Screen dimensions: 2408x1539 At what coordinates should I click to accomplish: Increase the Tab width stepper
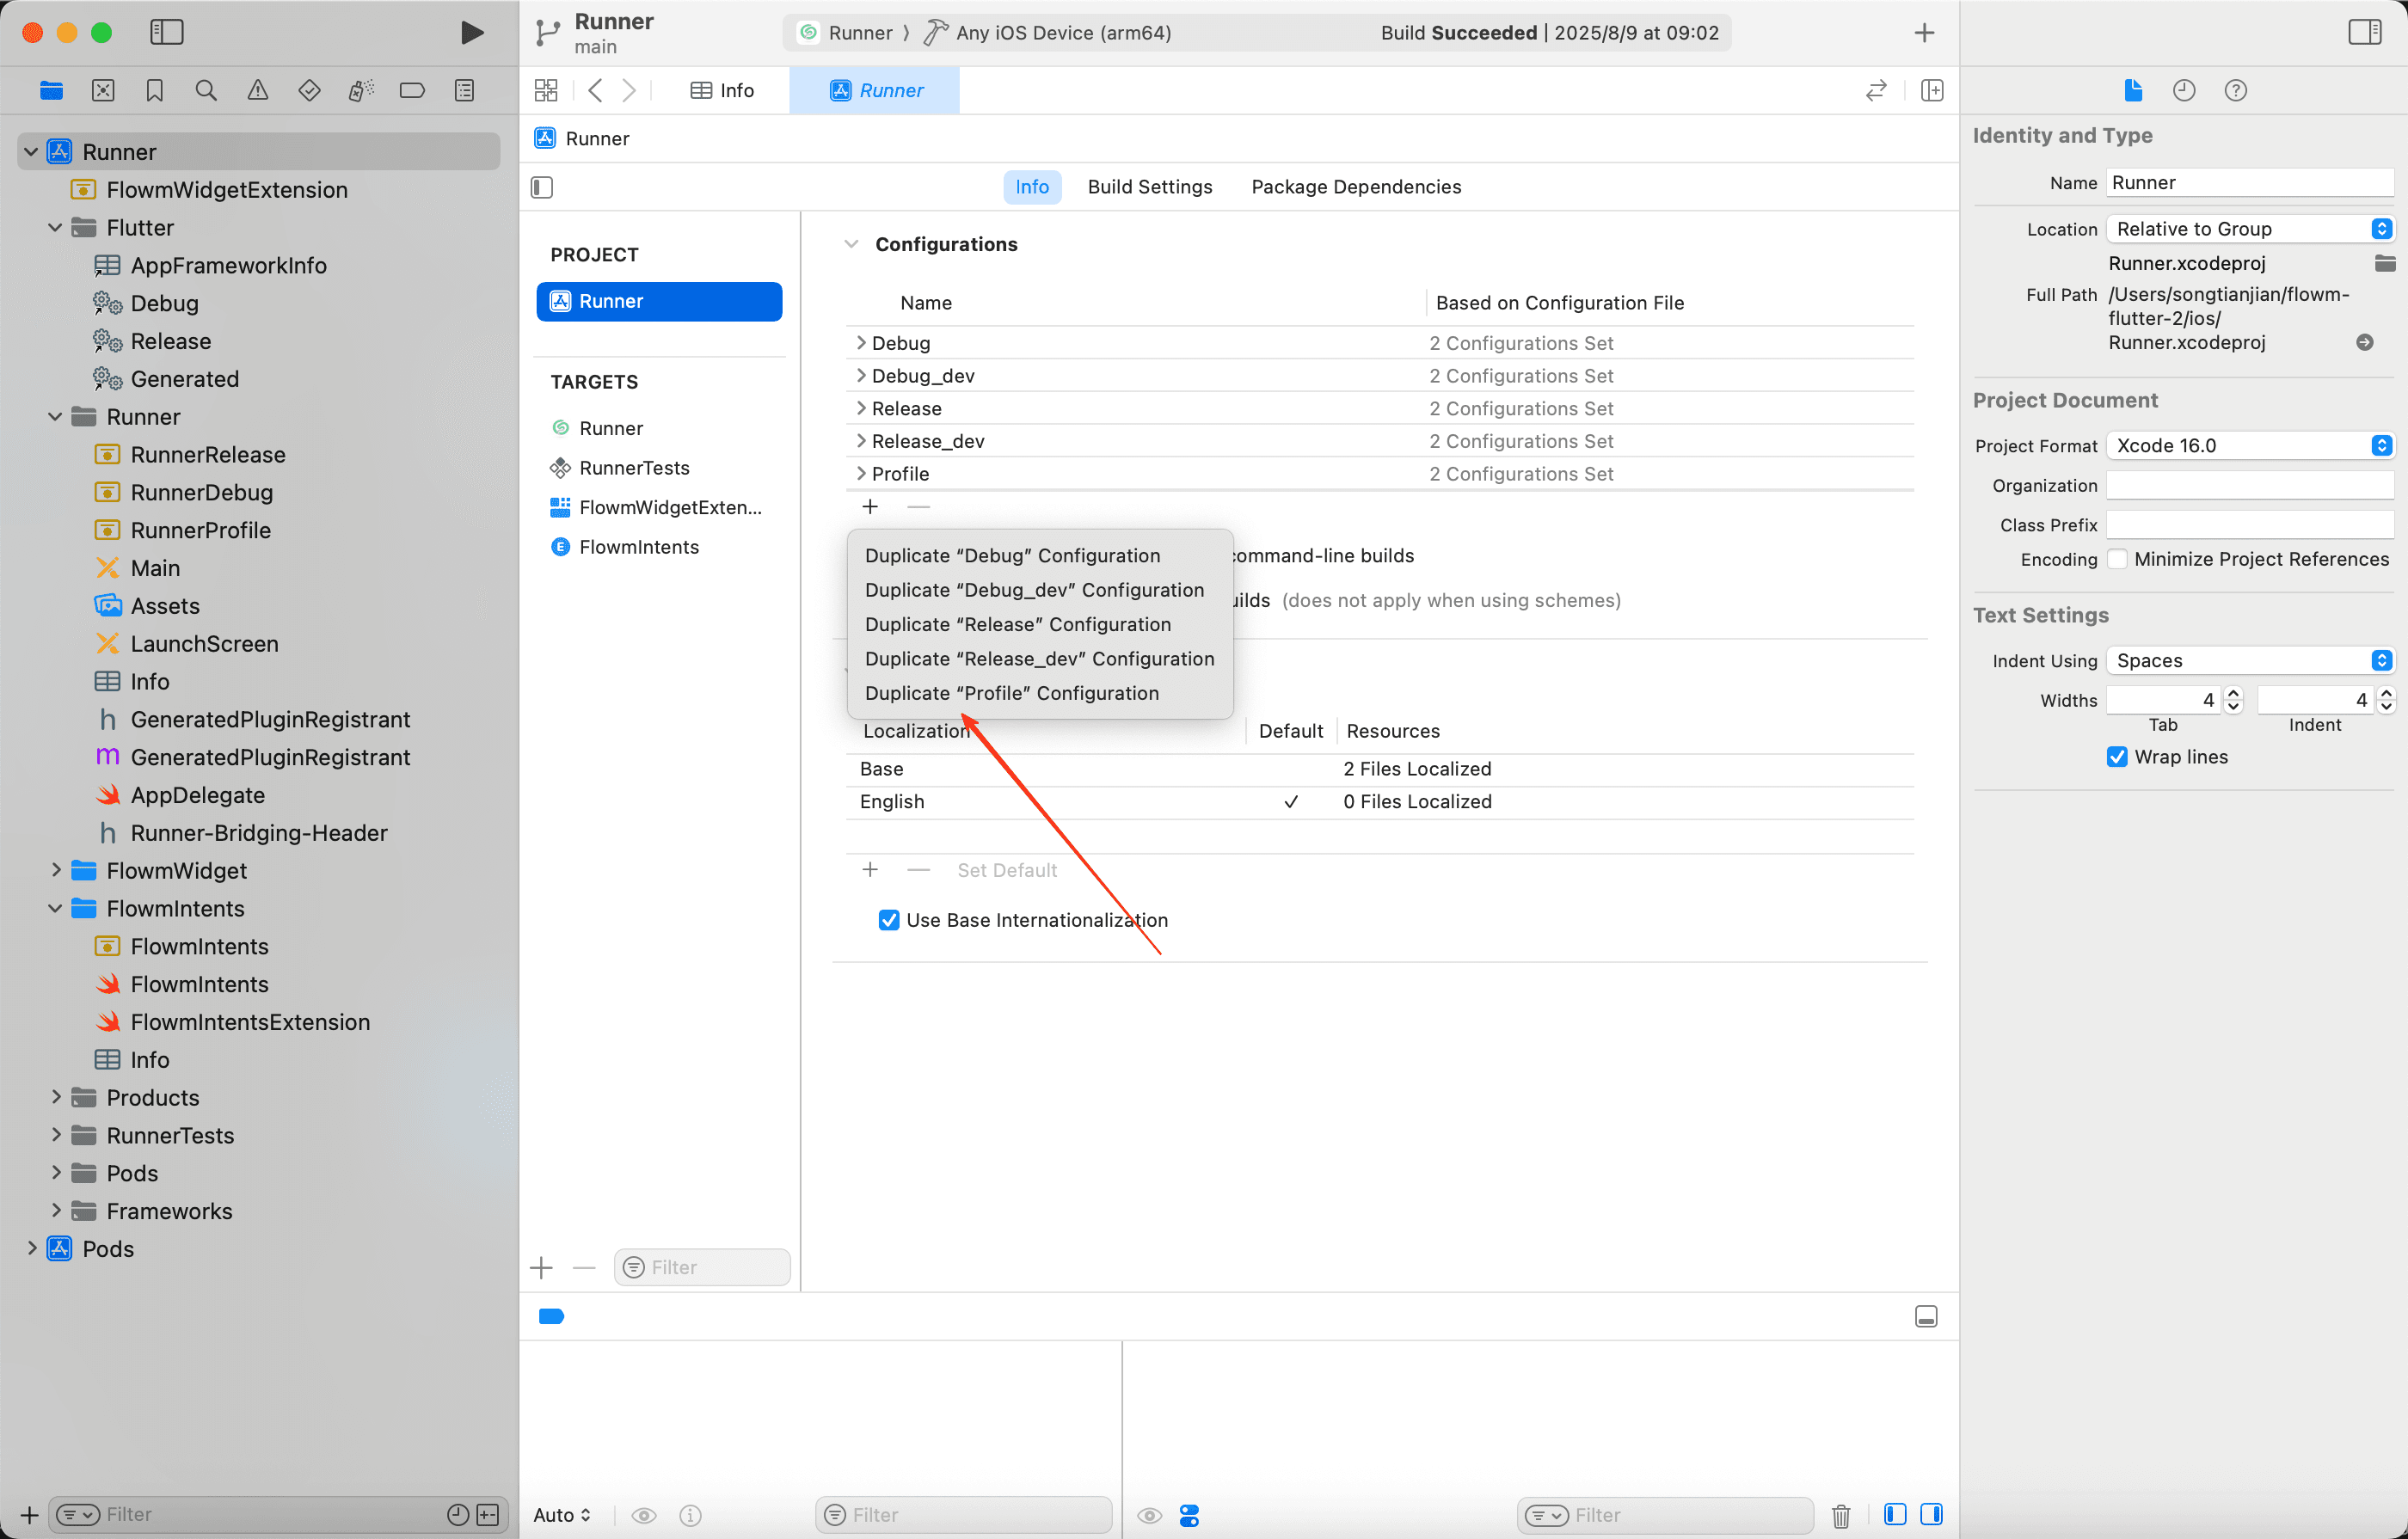(2233, 693)
